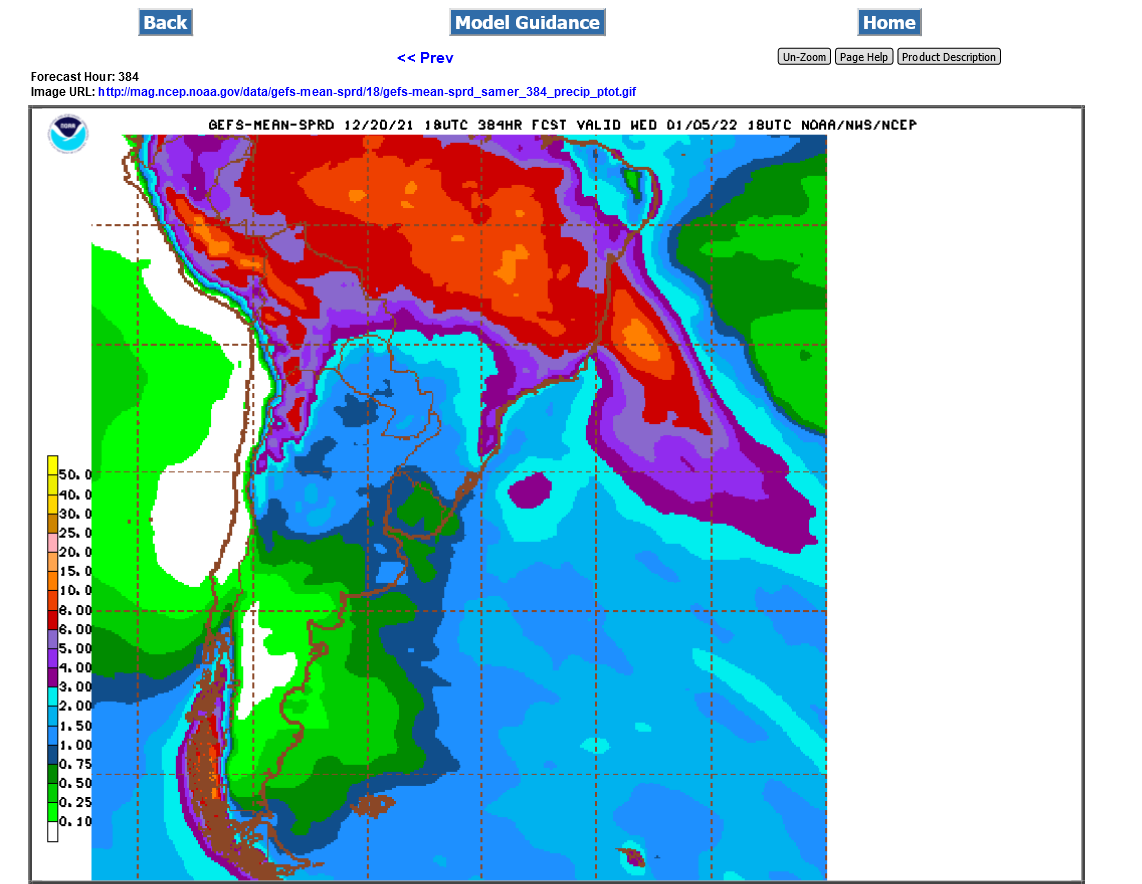Open Page Help
1142x884 pixels.
point(864,57)
